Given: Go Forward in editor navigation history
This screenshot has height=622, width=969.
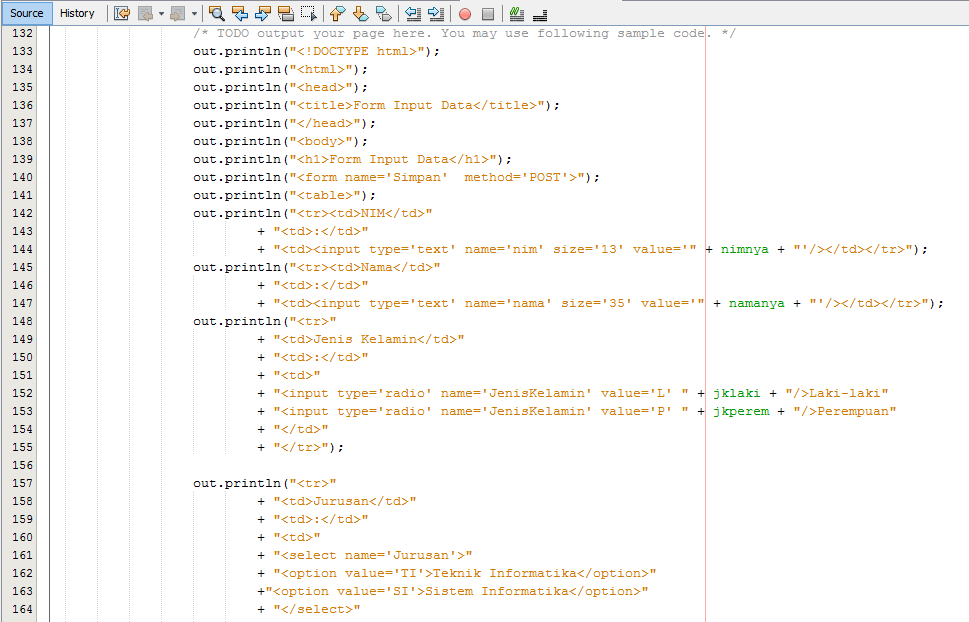Looking at the screenshot, I should click(177, 14).
